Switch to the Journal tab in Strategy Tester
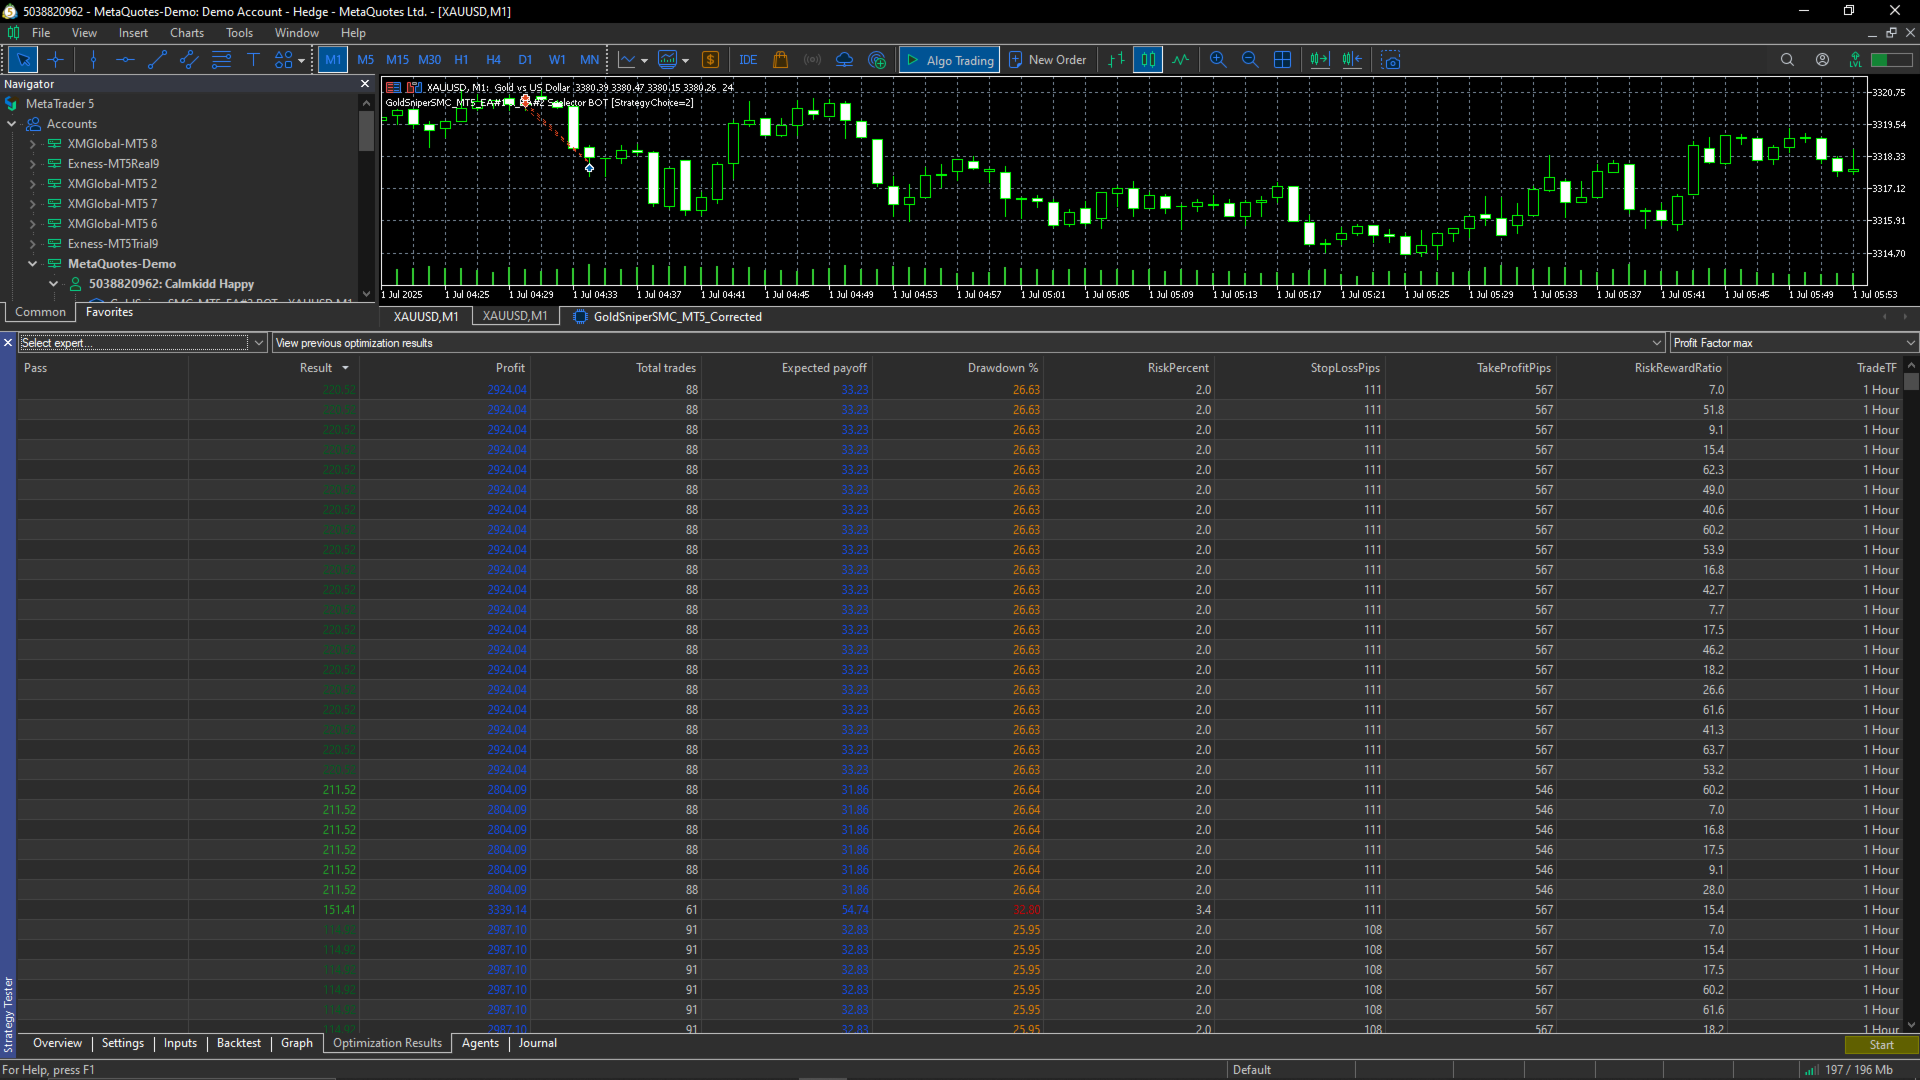 pos(537,1043)
